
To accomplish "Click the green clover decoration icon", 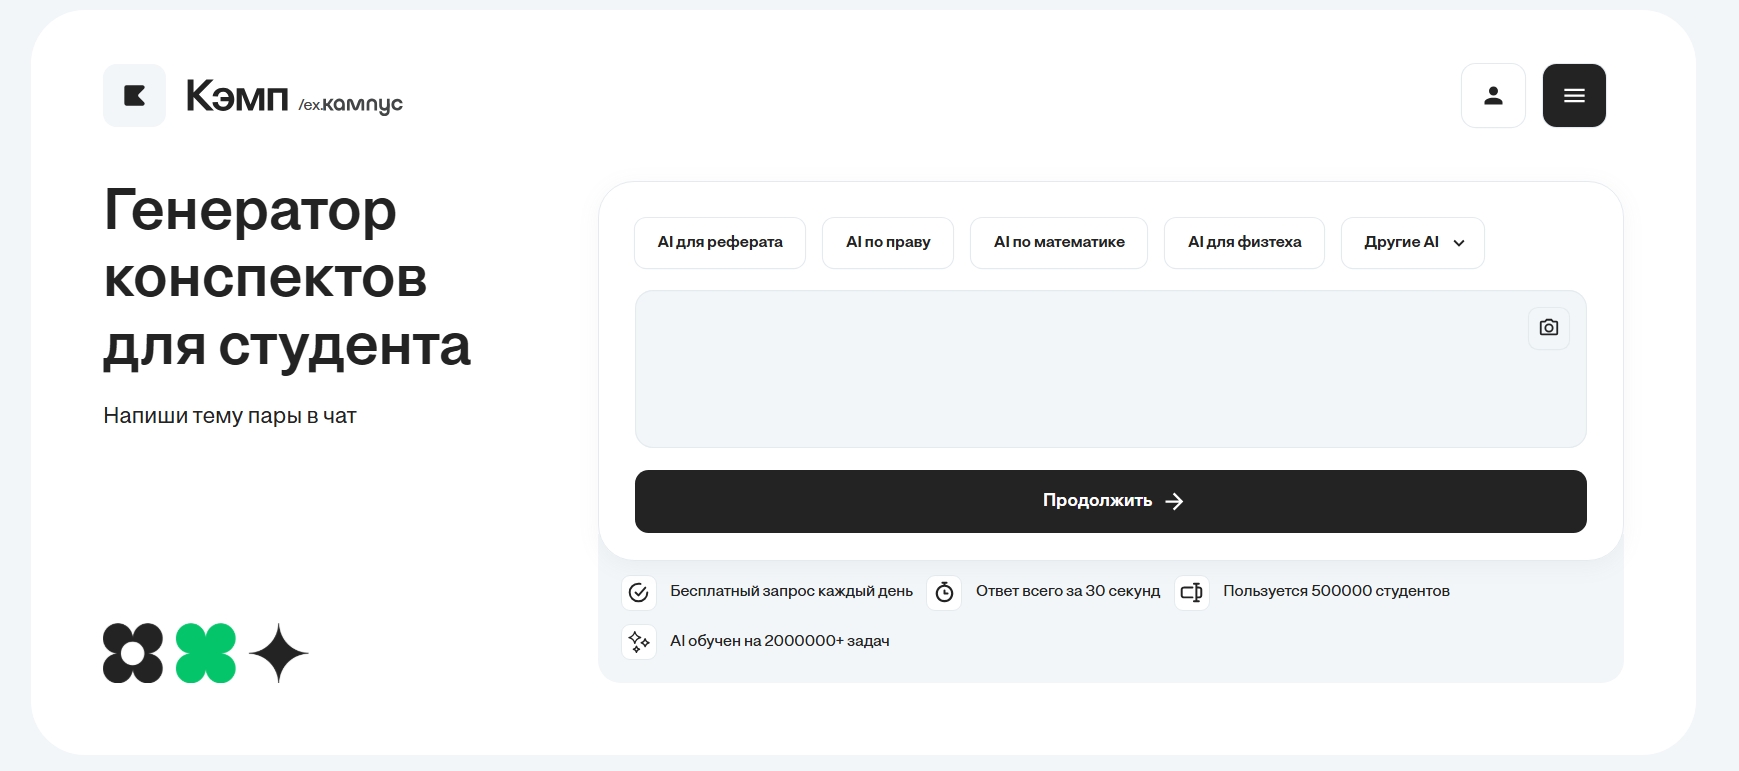I will coord(206,653).
